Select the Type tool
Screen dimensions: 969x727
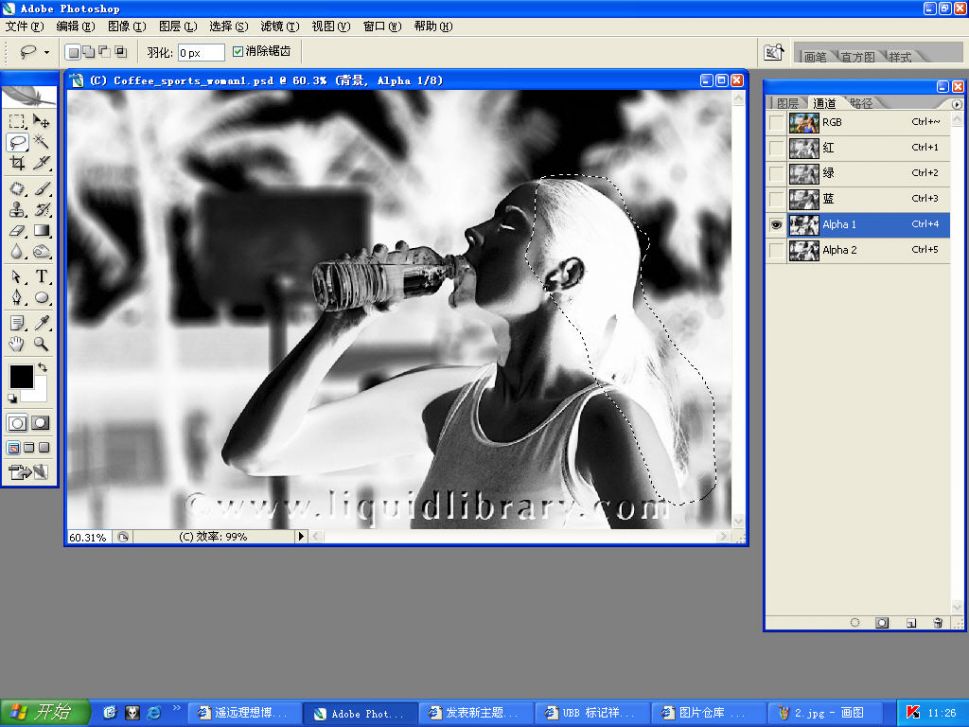pos(41,276)
